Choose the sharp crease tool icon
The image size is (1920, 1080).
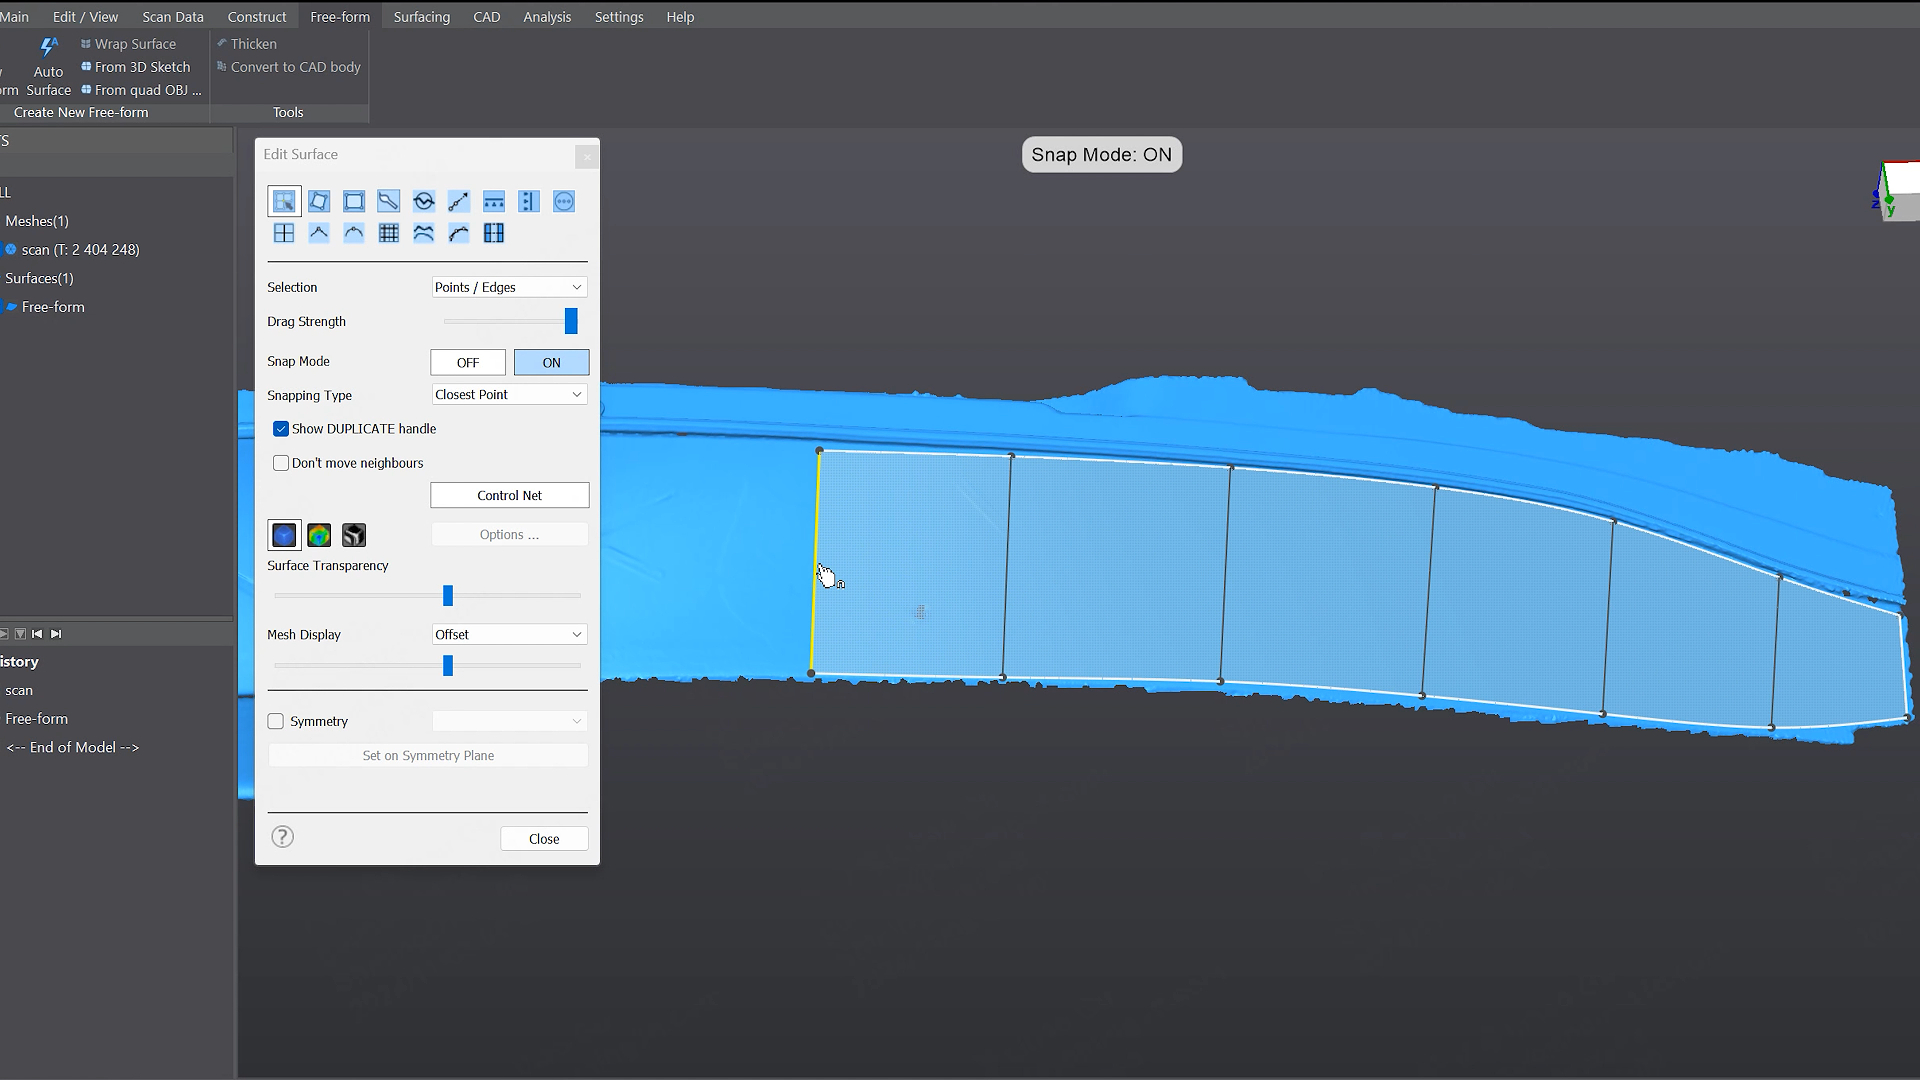(x=318, y=232)
